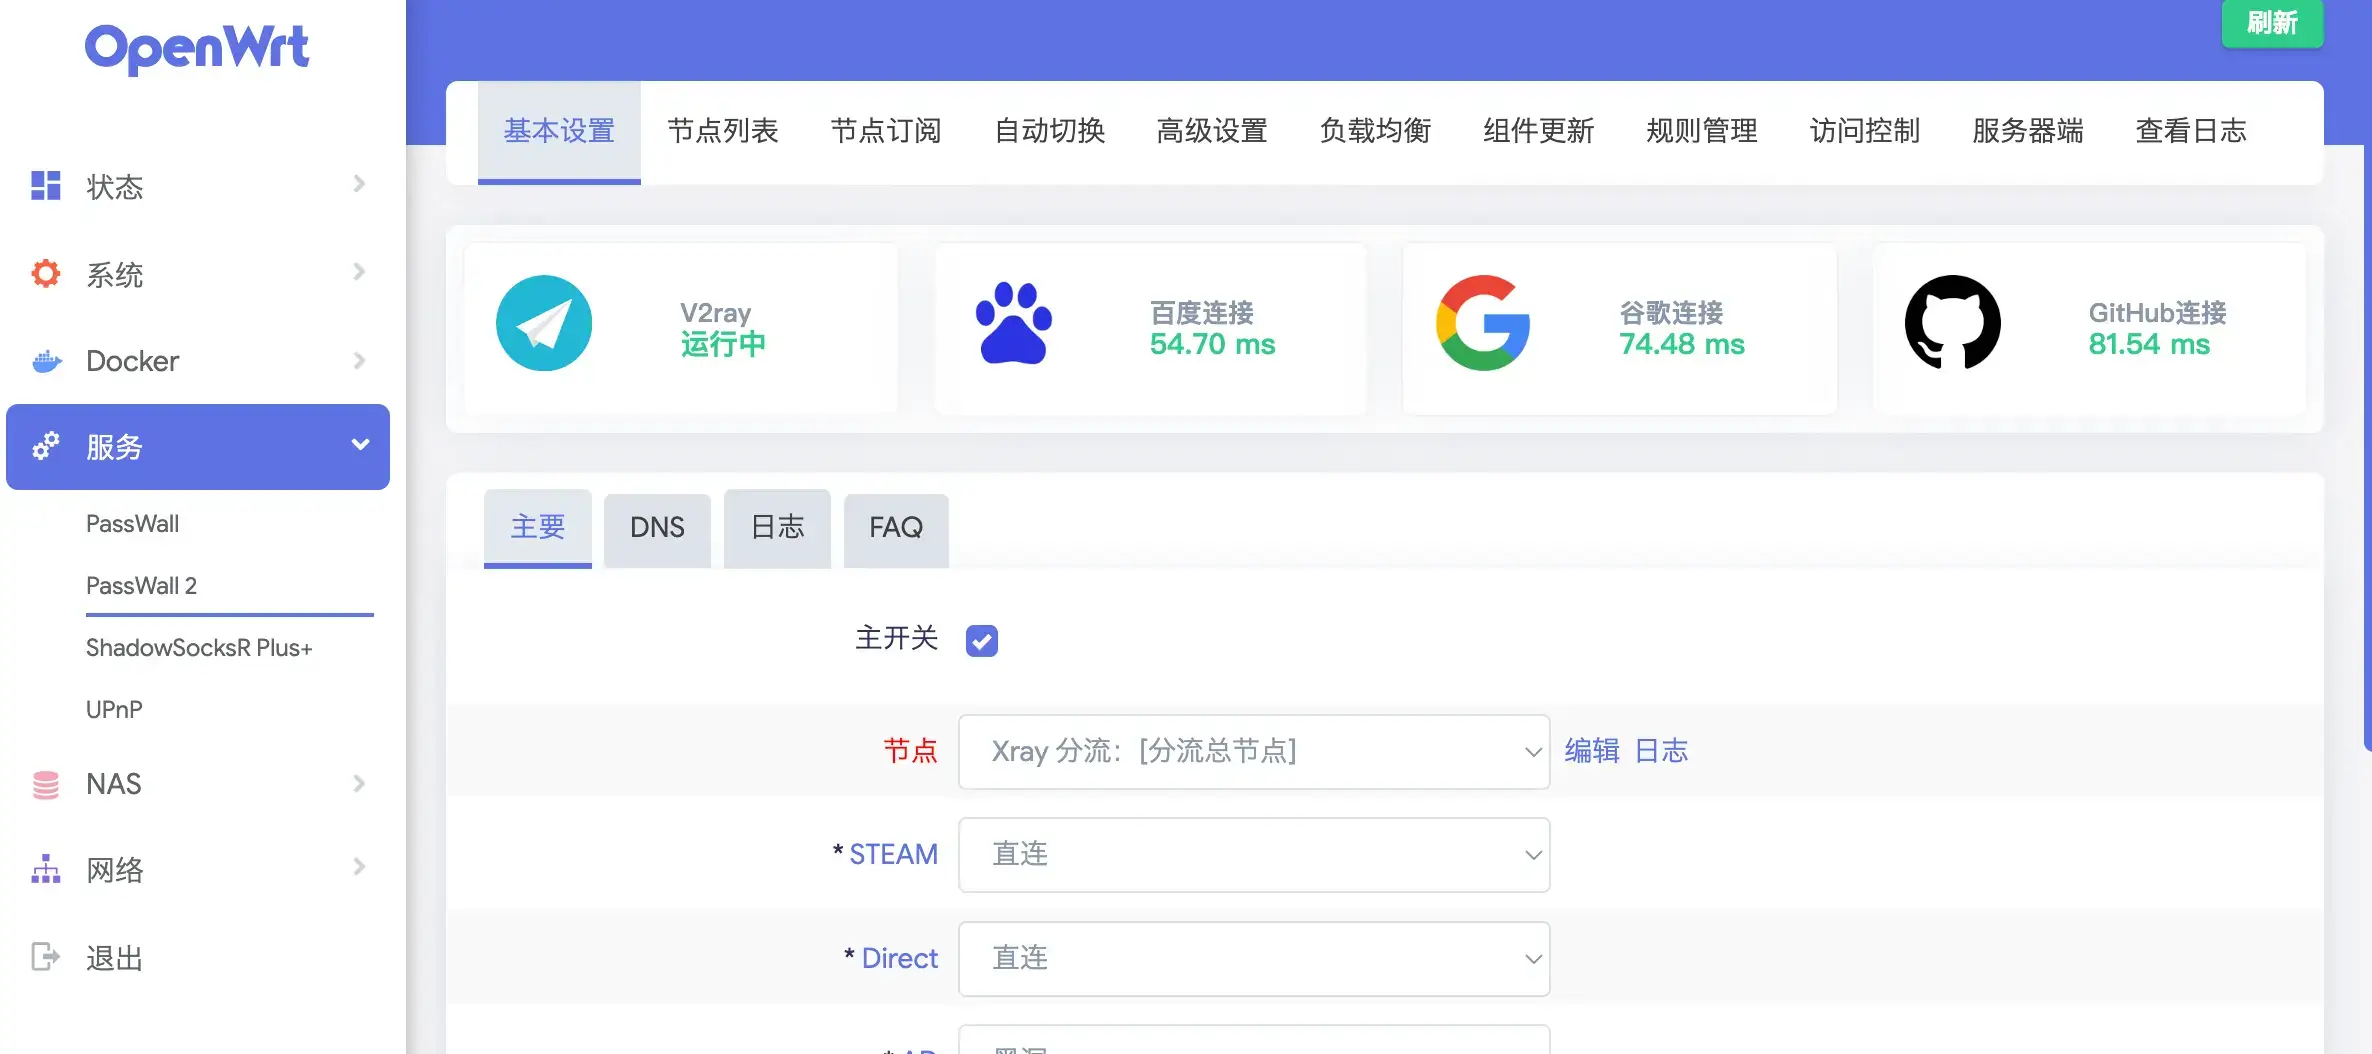Select the 主要 sub-tab
This screenshot has height=1054, width=2372.
click(538, 529)
